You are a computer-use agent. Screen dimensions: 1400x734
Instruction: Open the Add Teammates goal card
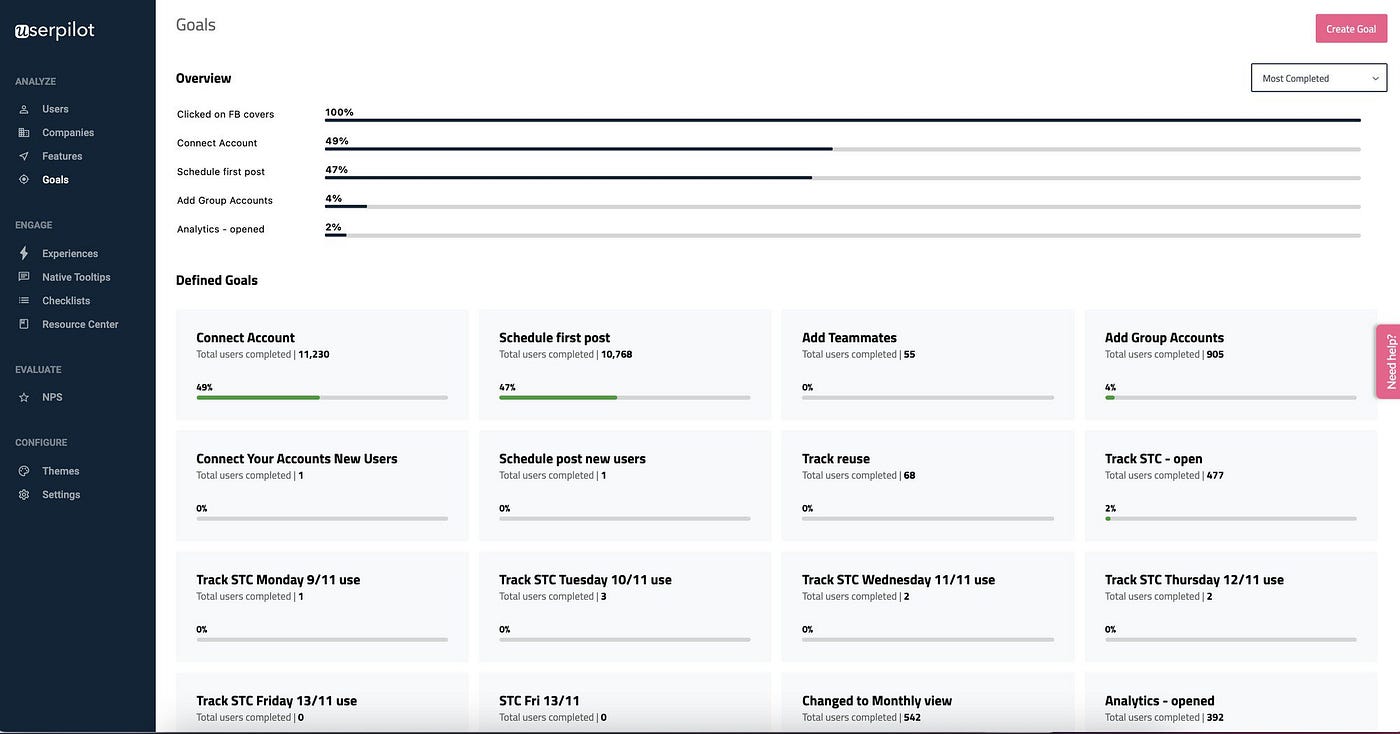pyautogui.click(x=928, y=364)
